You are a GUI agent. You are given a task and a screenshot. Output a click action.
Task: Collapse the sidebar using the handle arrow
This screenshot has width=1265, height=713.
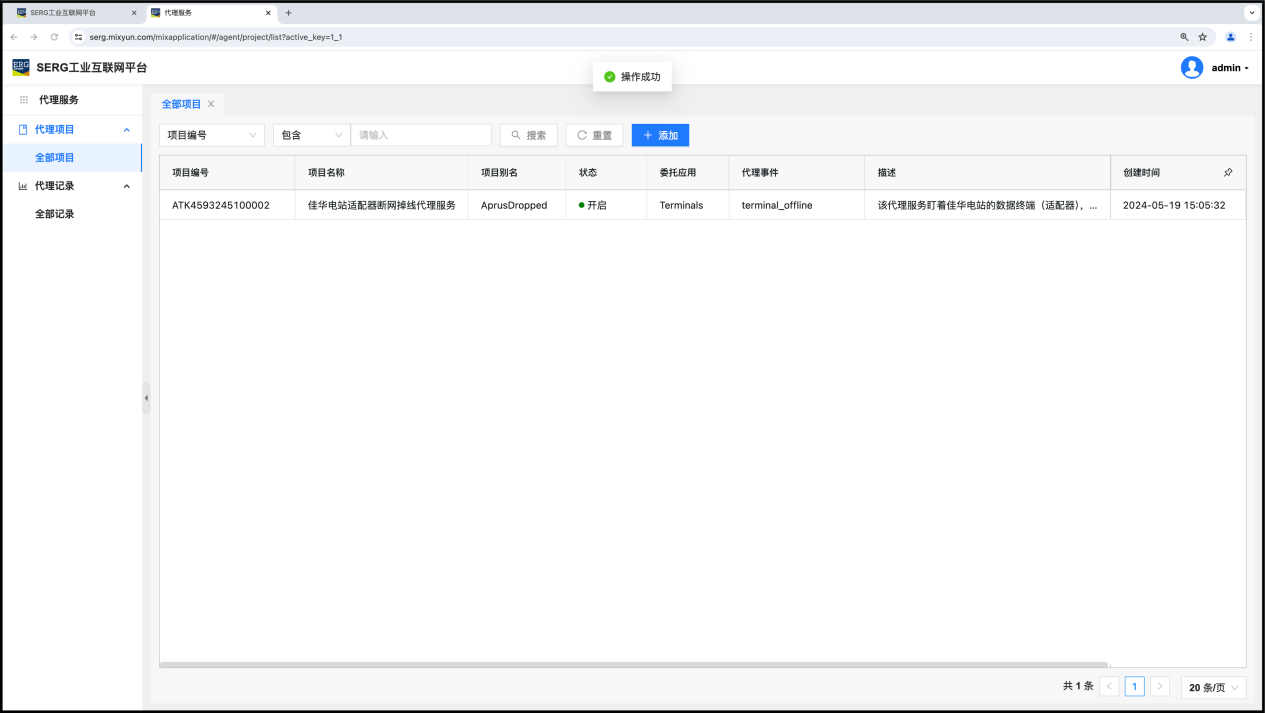pos(146,398)
